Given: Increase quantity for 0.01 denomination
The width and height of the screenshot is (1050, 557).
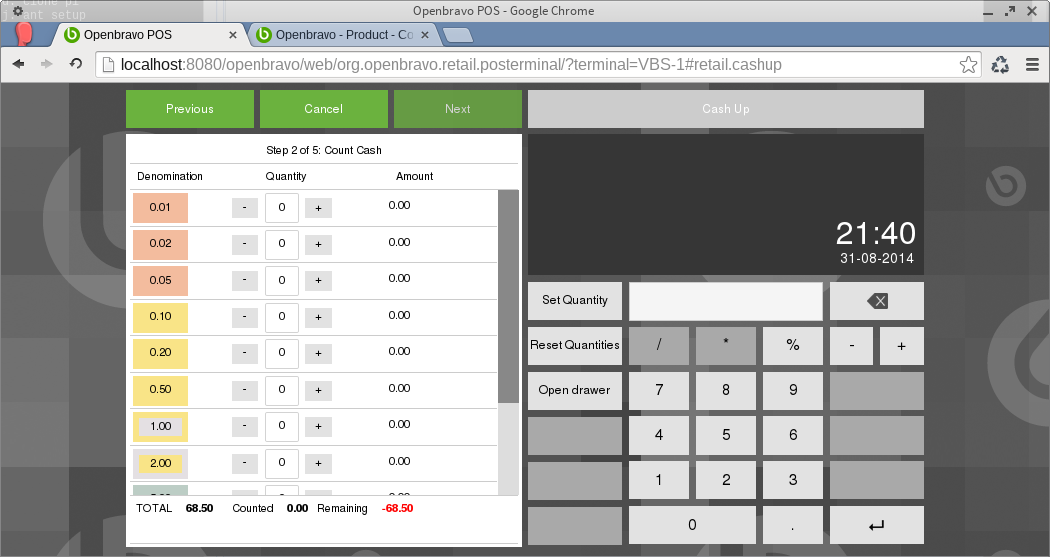Looking at the screenshot, I should pos(318,208).
